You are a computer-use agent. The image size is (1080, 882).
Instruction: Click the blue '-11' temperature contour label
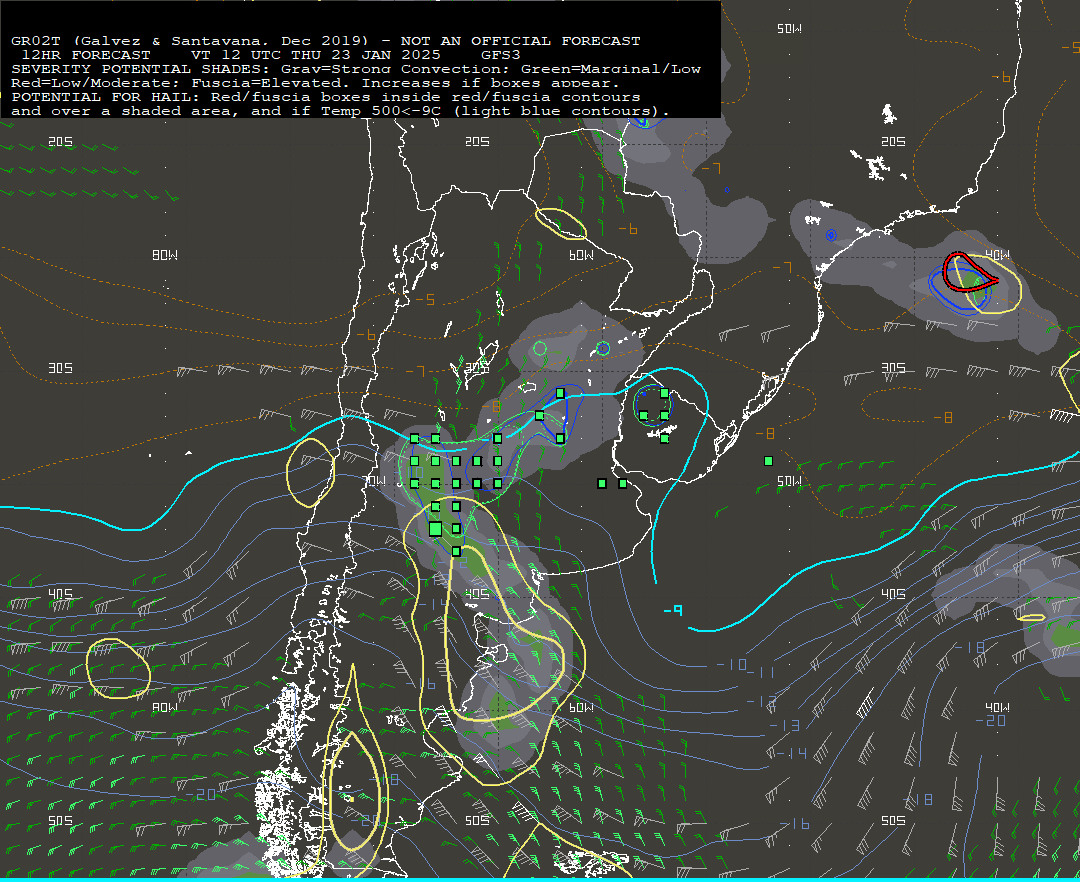[762, 672]
